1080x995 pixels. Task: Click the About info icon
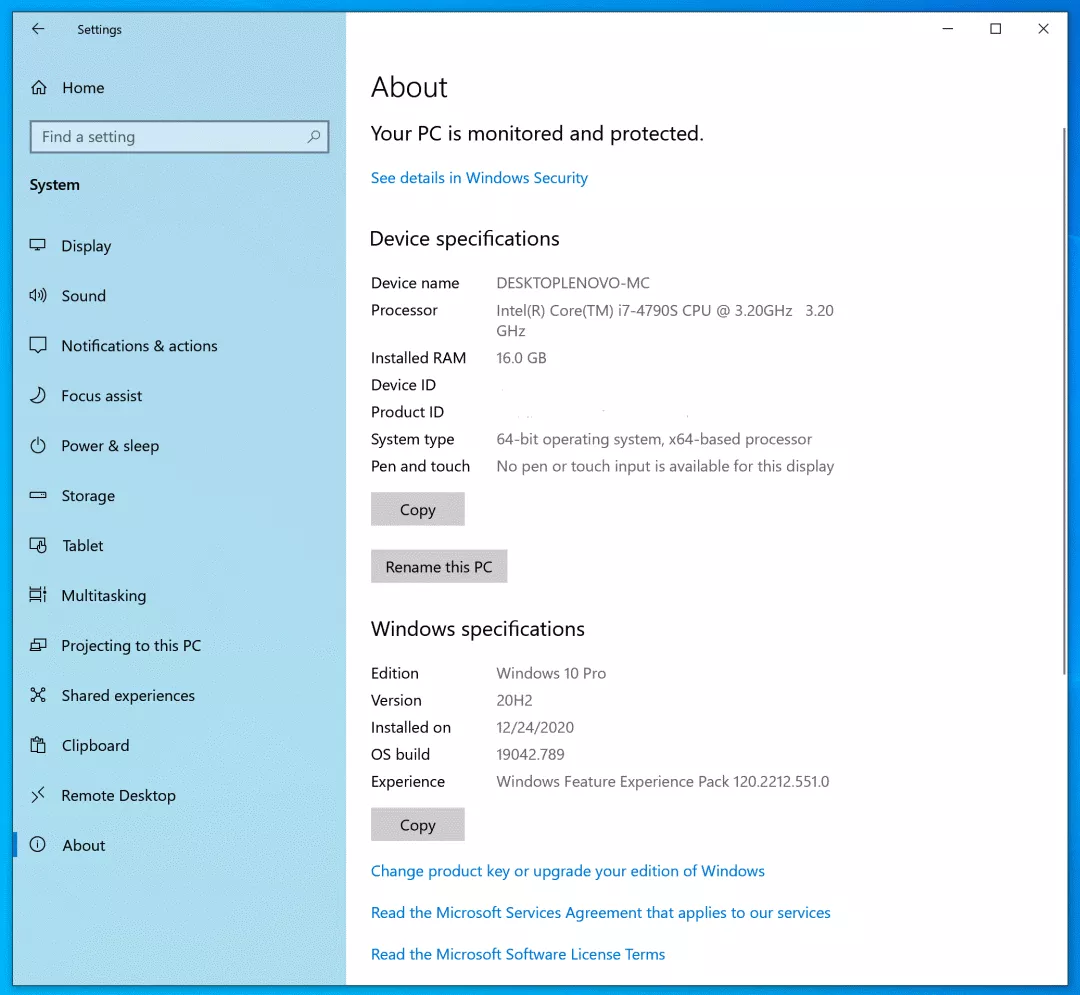[x=38, y=844]
